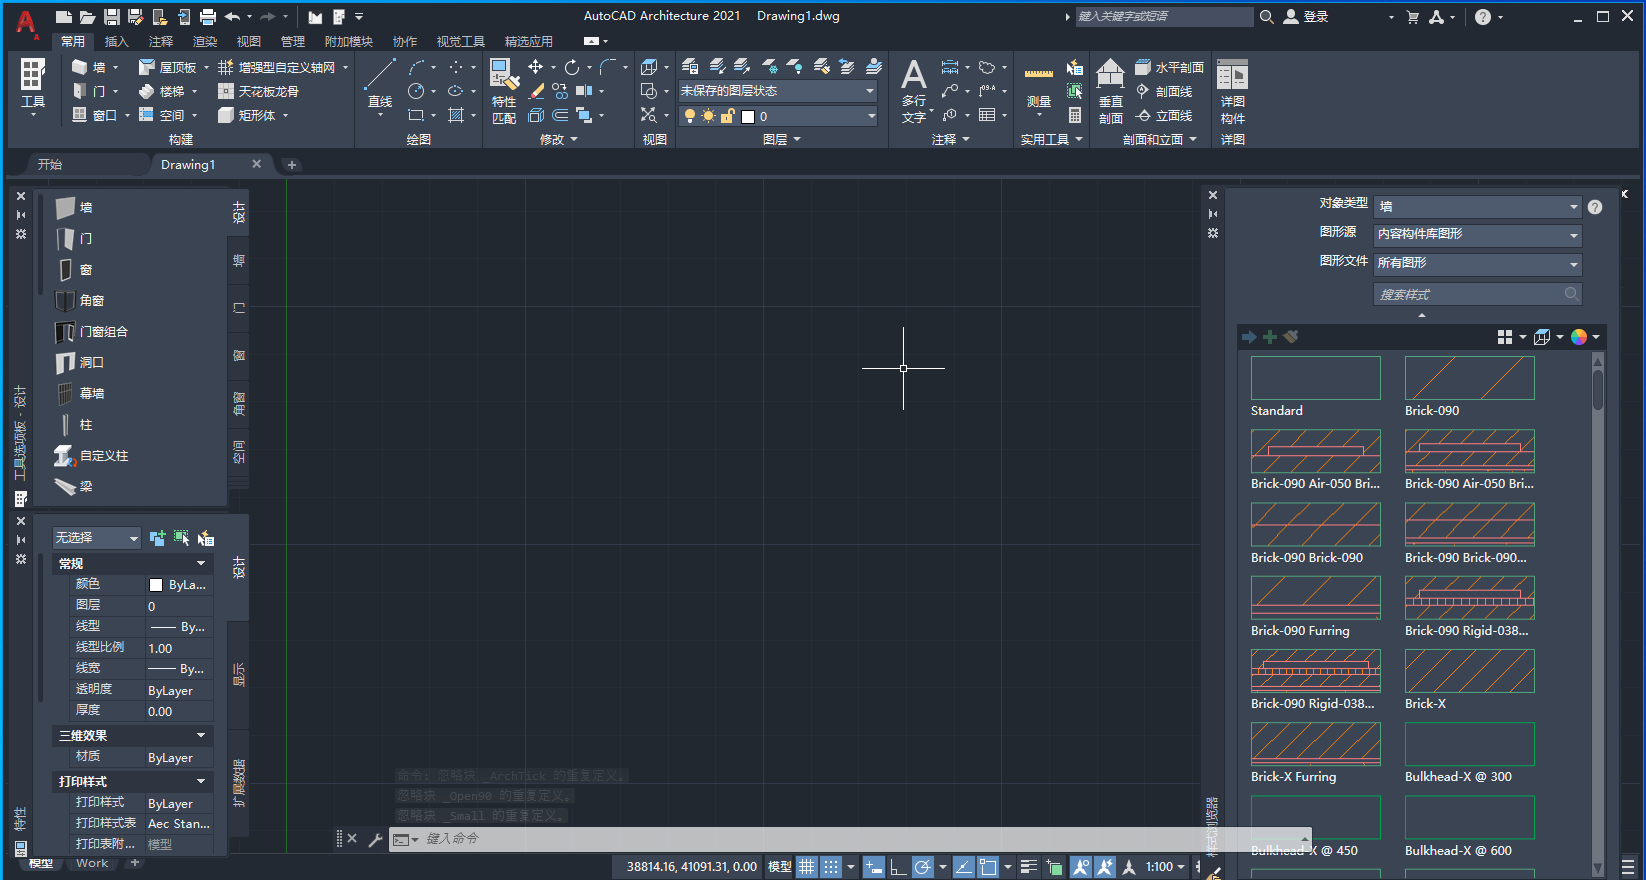Open the 开始 start document tab
Screen dimensions: 1646x880
point(50,165)
